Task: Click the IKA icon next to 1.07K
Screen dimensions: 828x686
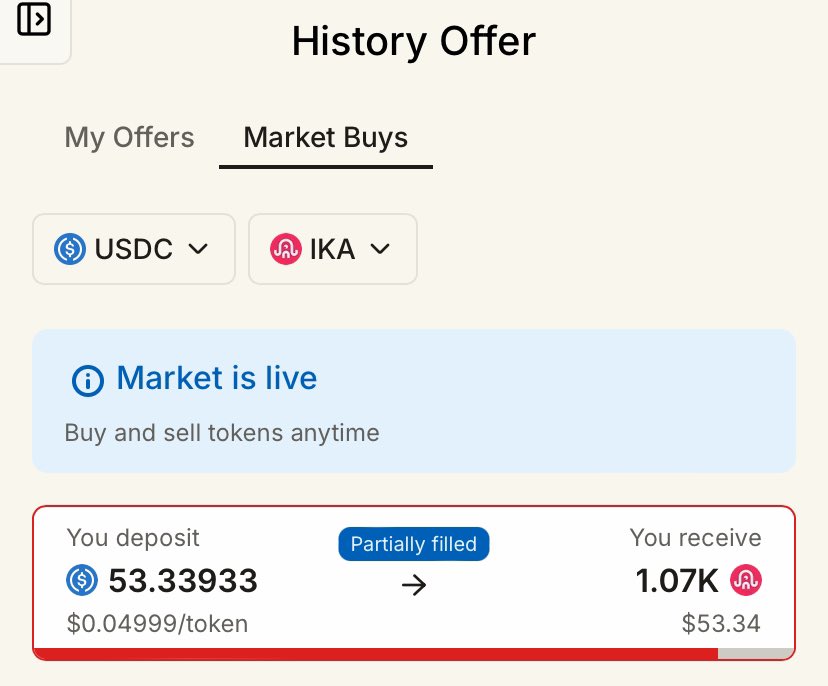Action: (746, 580)
